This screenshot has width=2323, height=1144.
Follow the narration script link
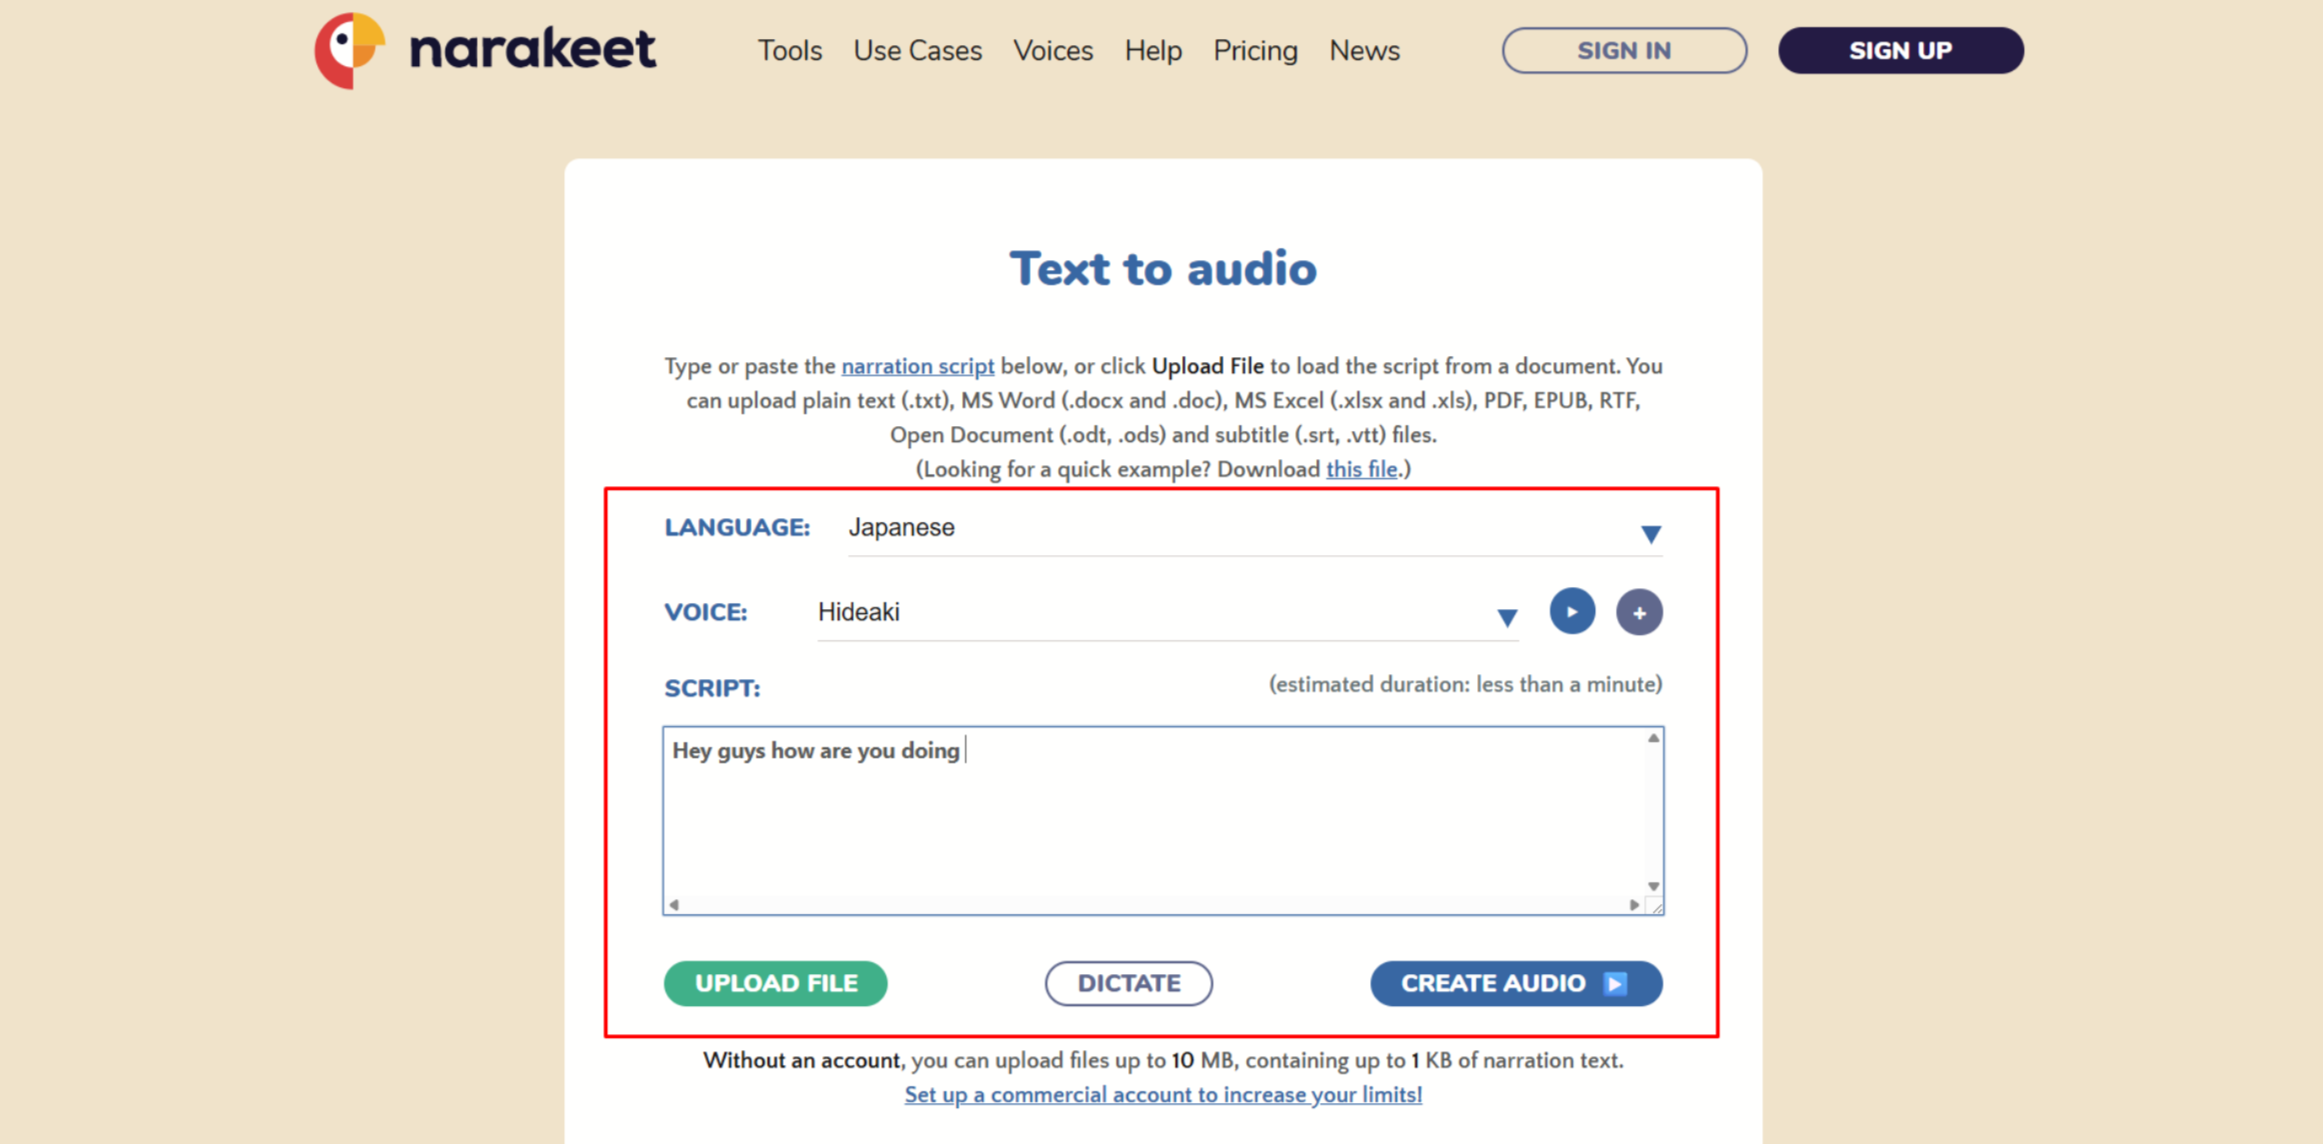(918, 366)
